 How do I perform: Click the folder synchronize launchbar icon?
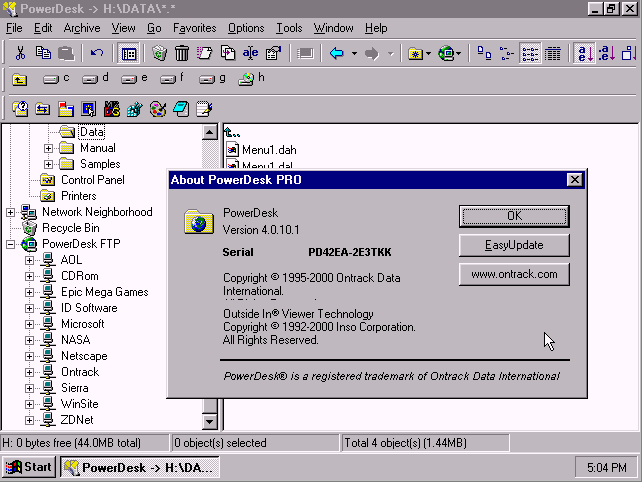tap(43, 109)
